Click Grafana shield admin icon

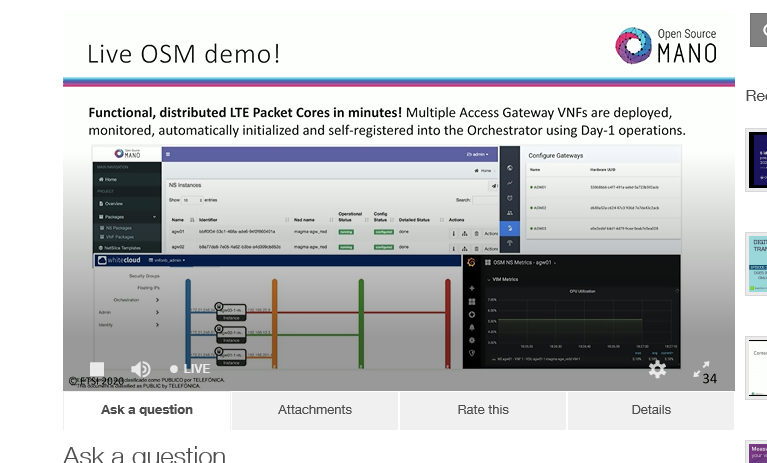(472, 353)
